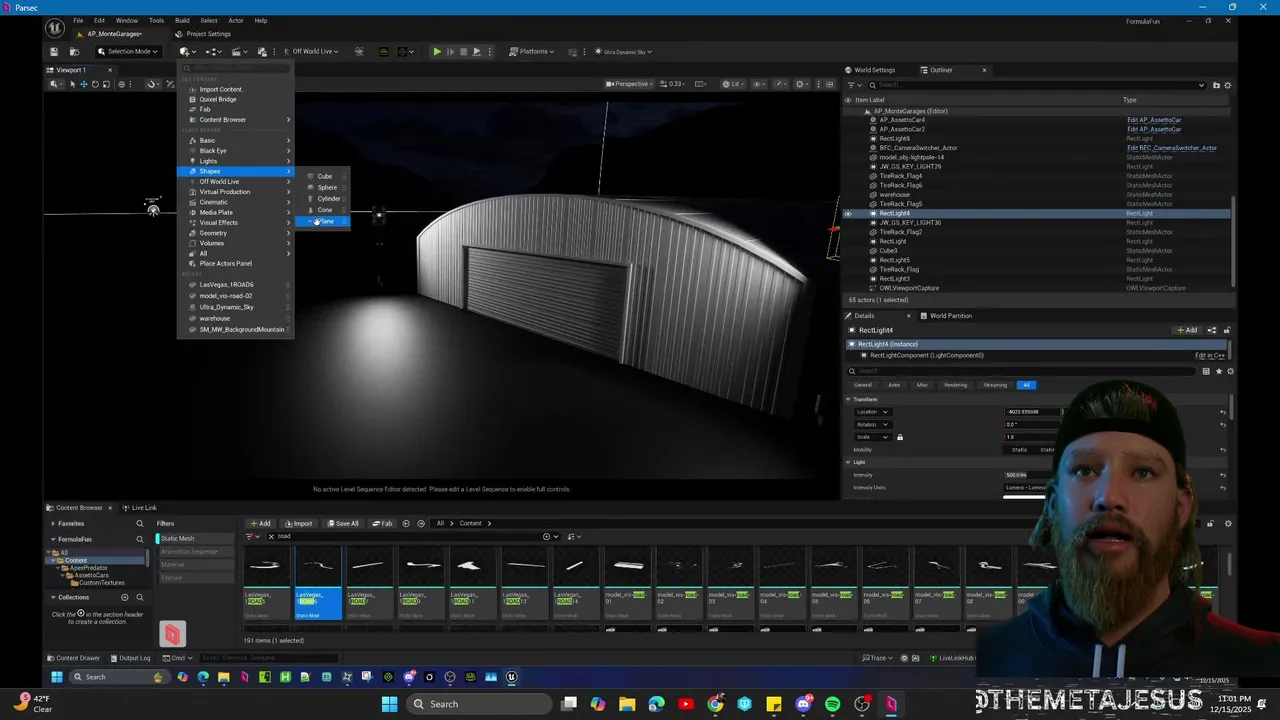This screenshot has width=1280, height=720.
Task: Switch to the World Partition tab
Action: (x=950, y=316)
